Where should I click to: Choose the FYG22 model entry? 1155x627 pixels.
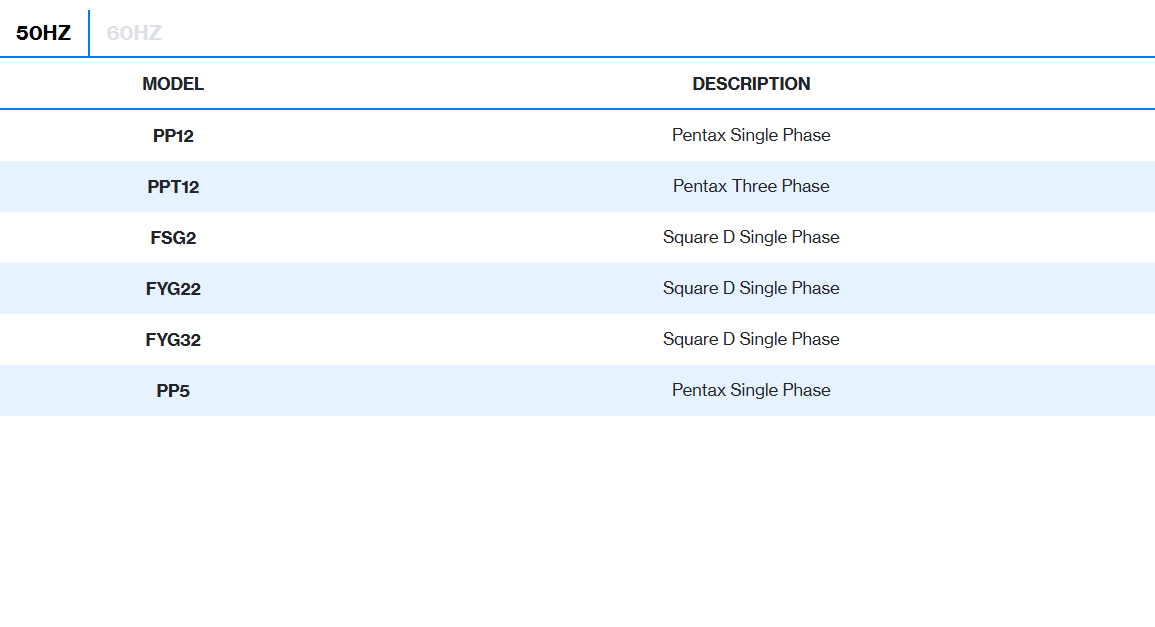[173, 289]
